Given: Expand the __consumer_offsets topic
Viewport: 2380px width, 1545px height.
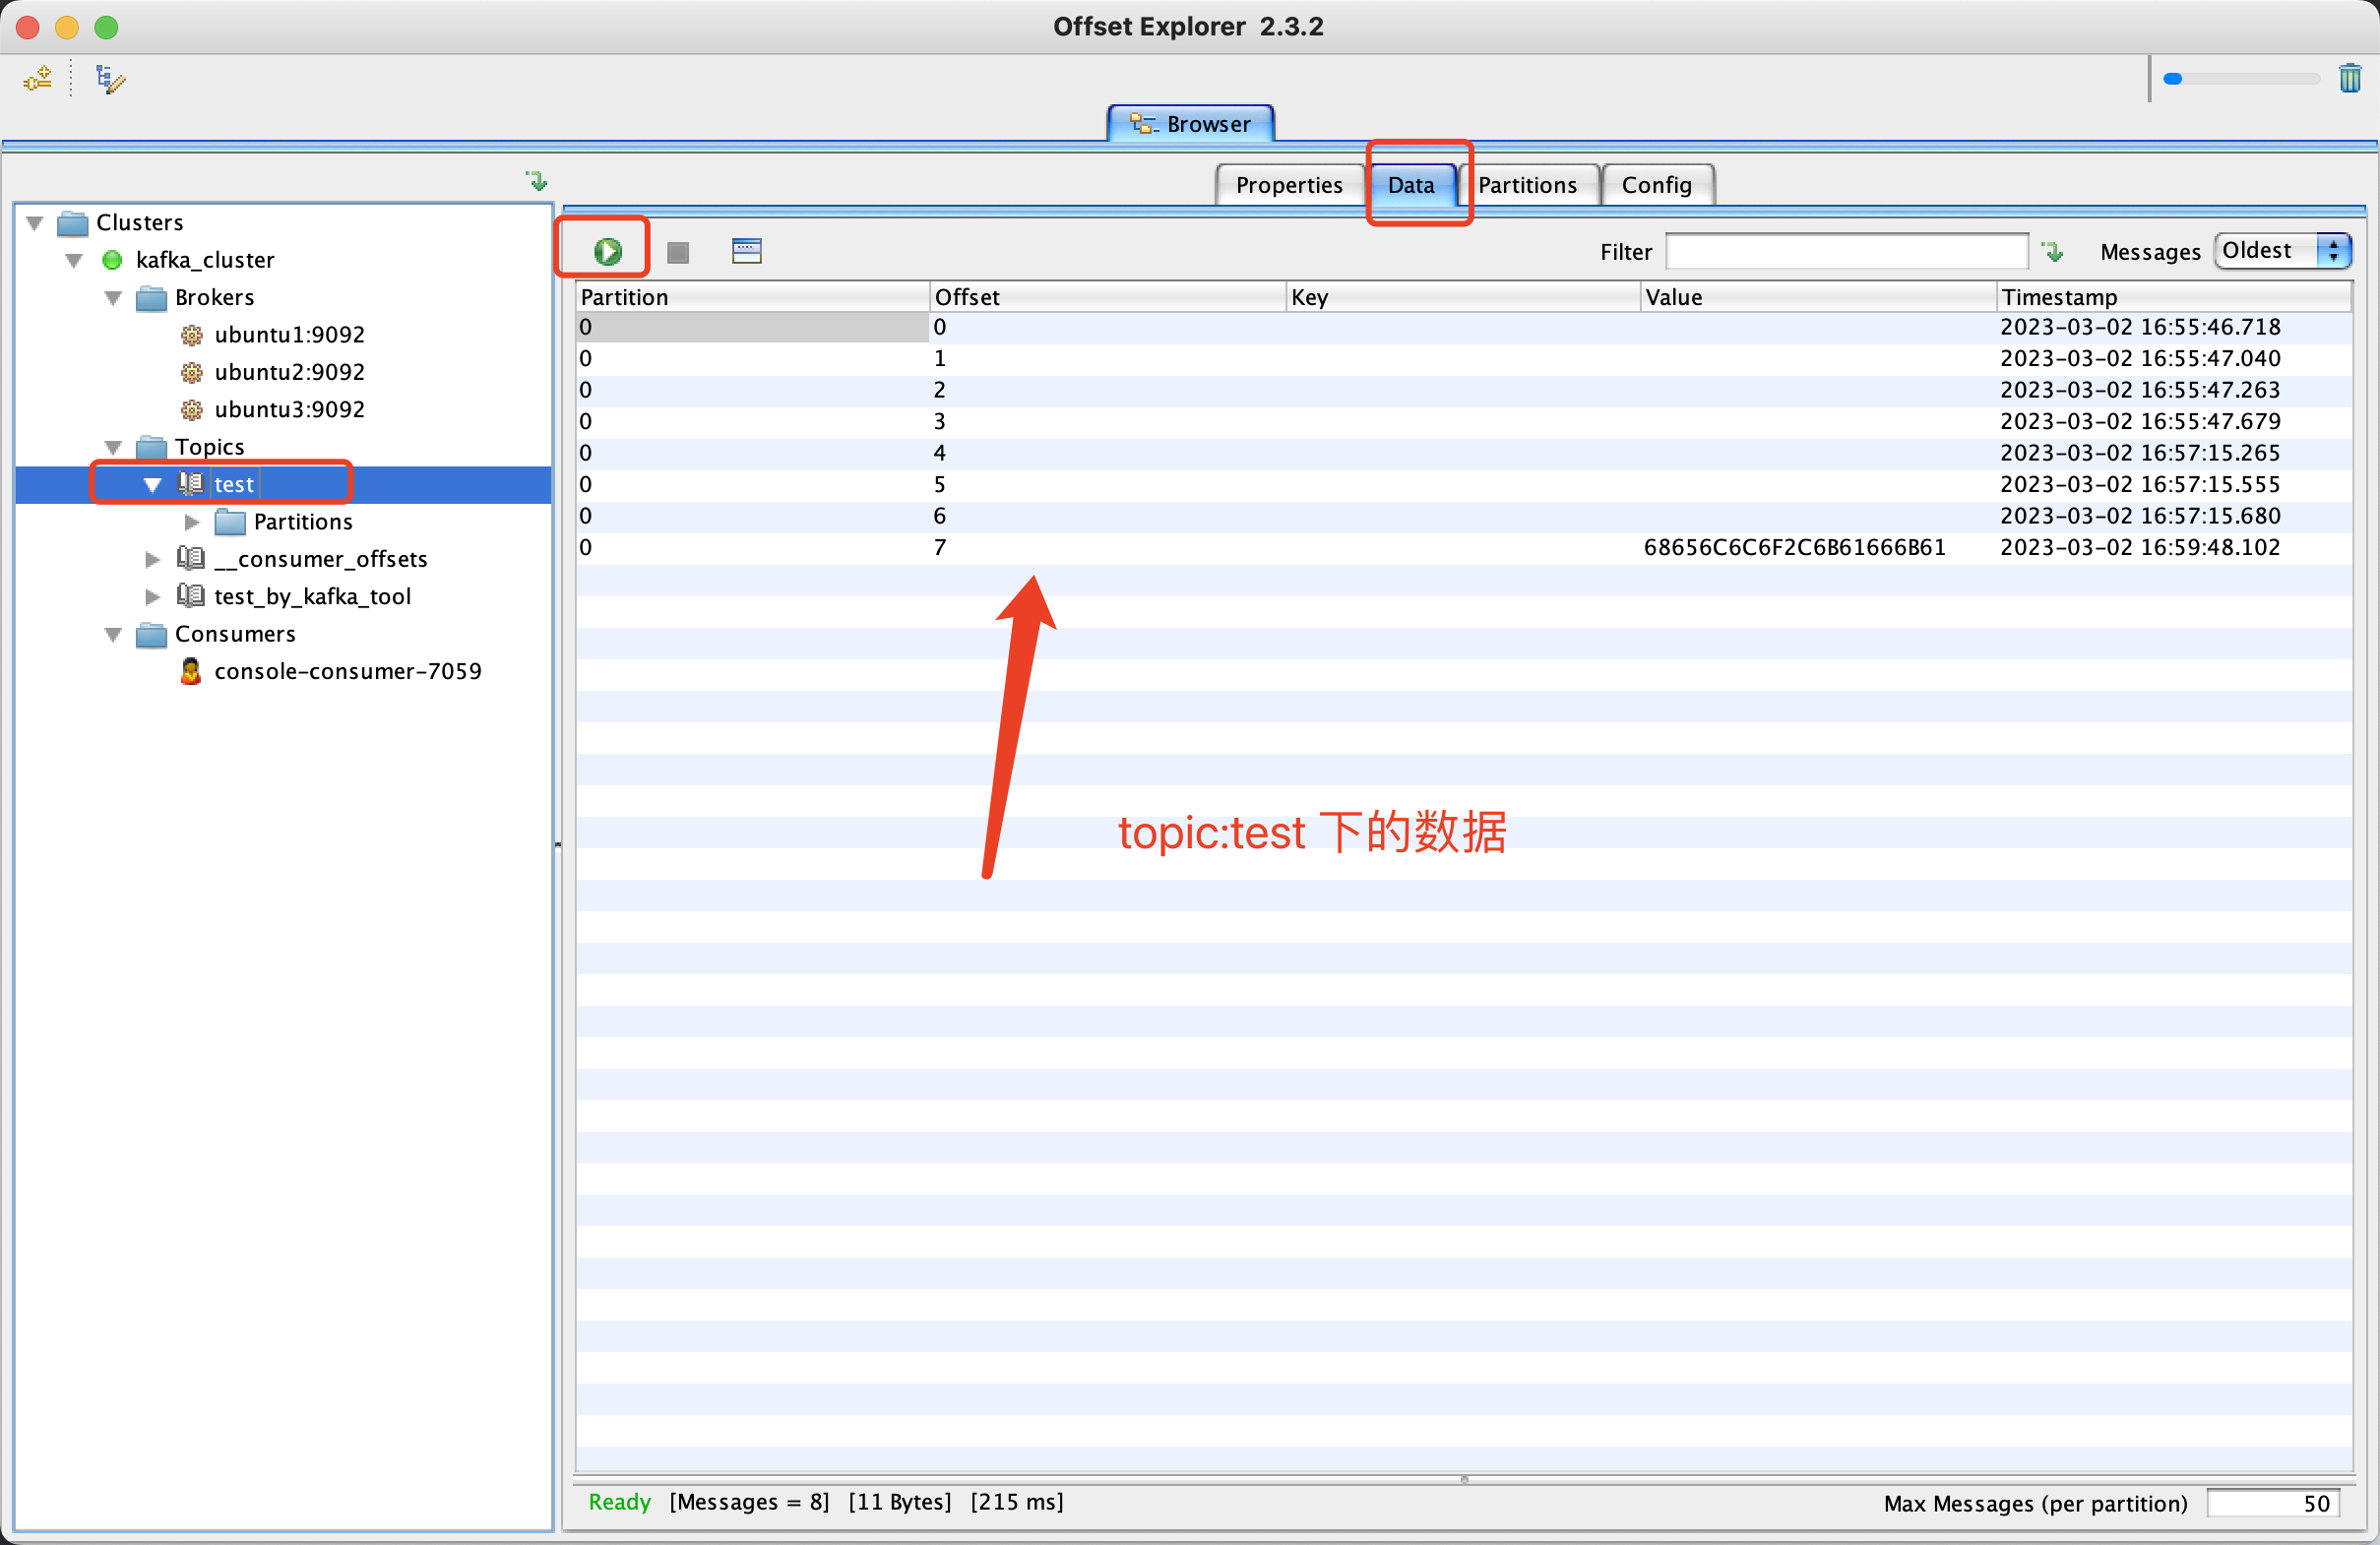Looking at the screenshot, I should pos(152,559).
